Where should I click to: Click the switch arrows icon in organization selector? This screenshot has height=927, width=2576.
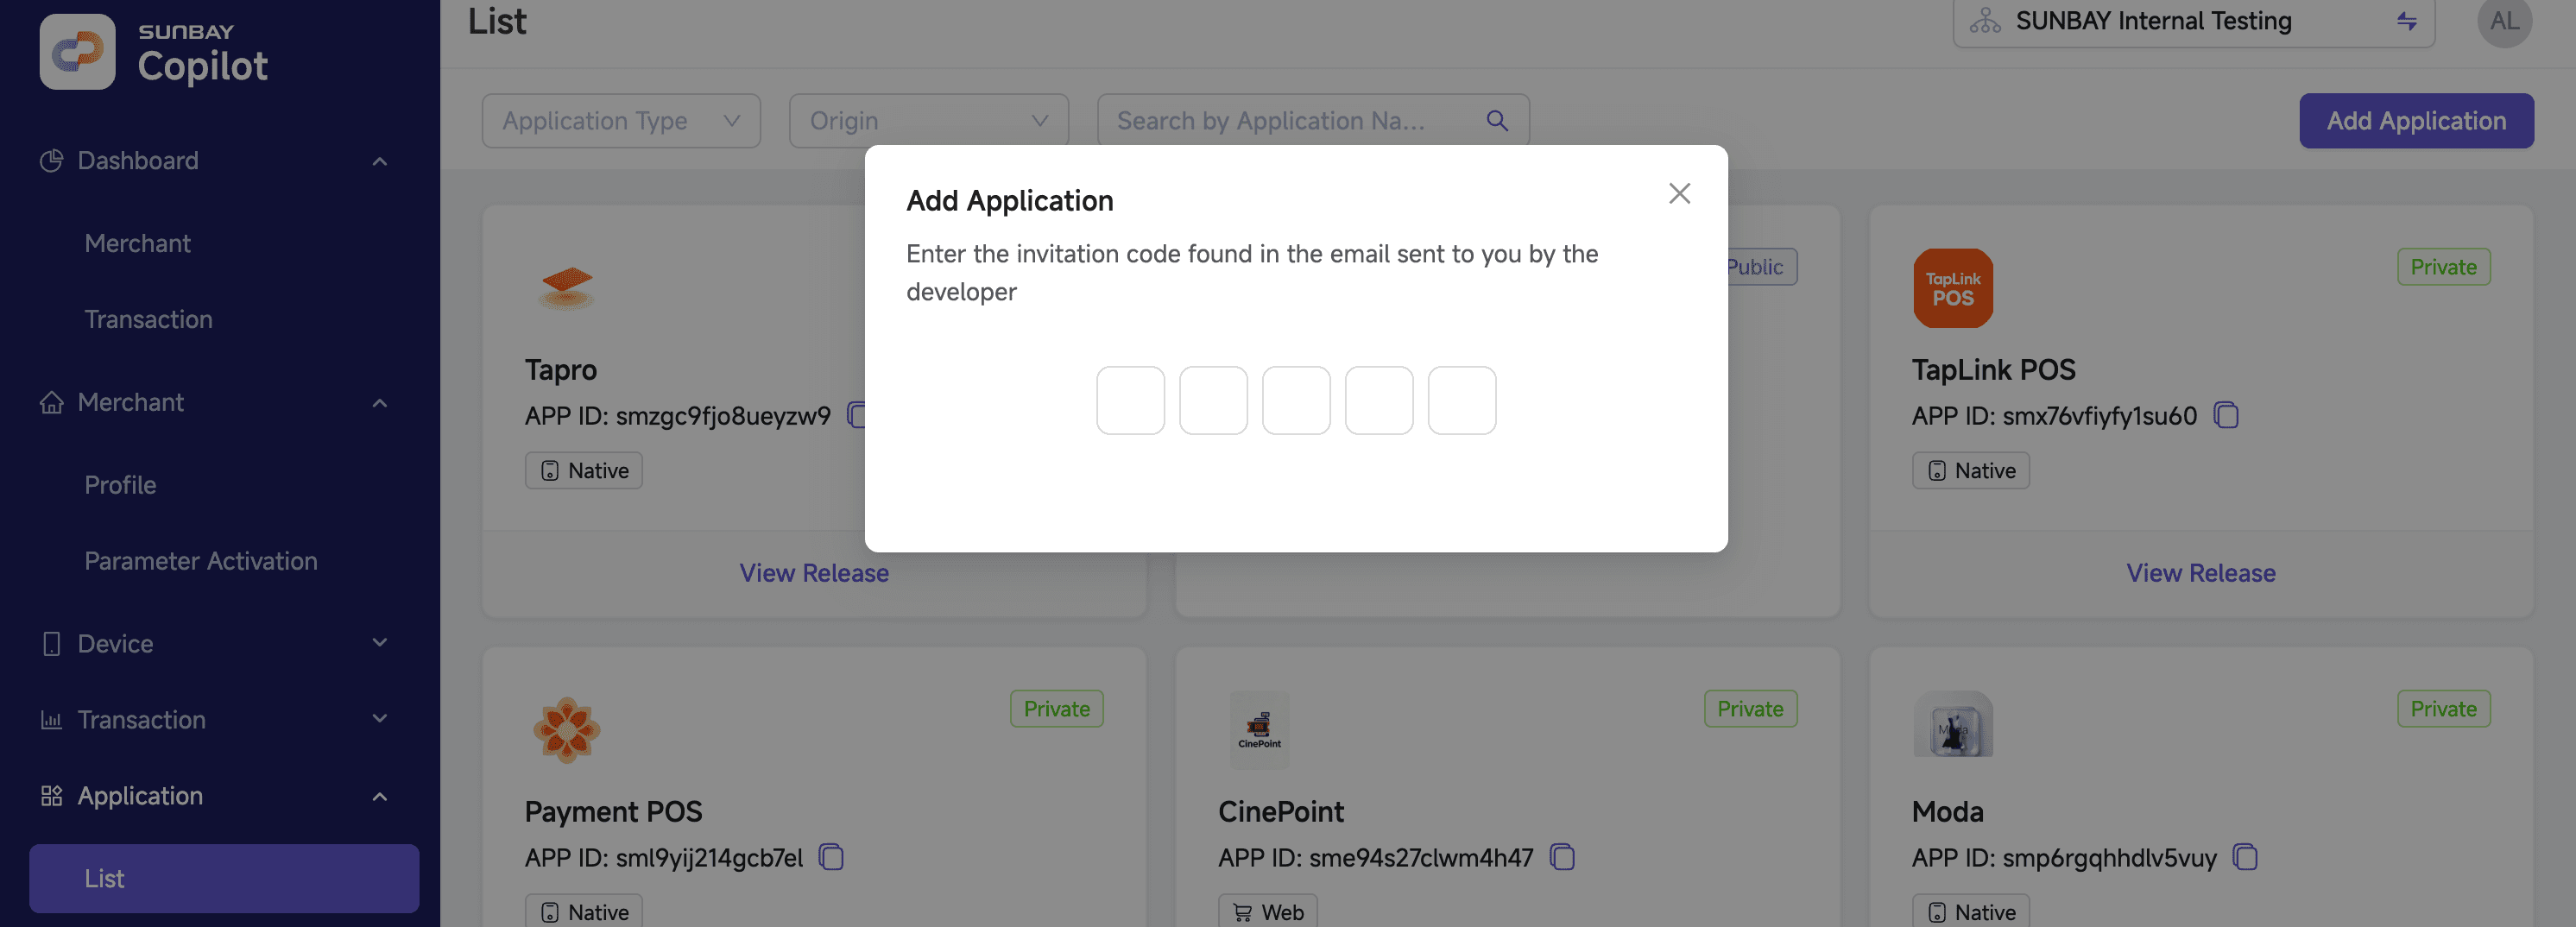2407,21
